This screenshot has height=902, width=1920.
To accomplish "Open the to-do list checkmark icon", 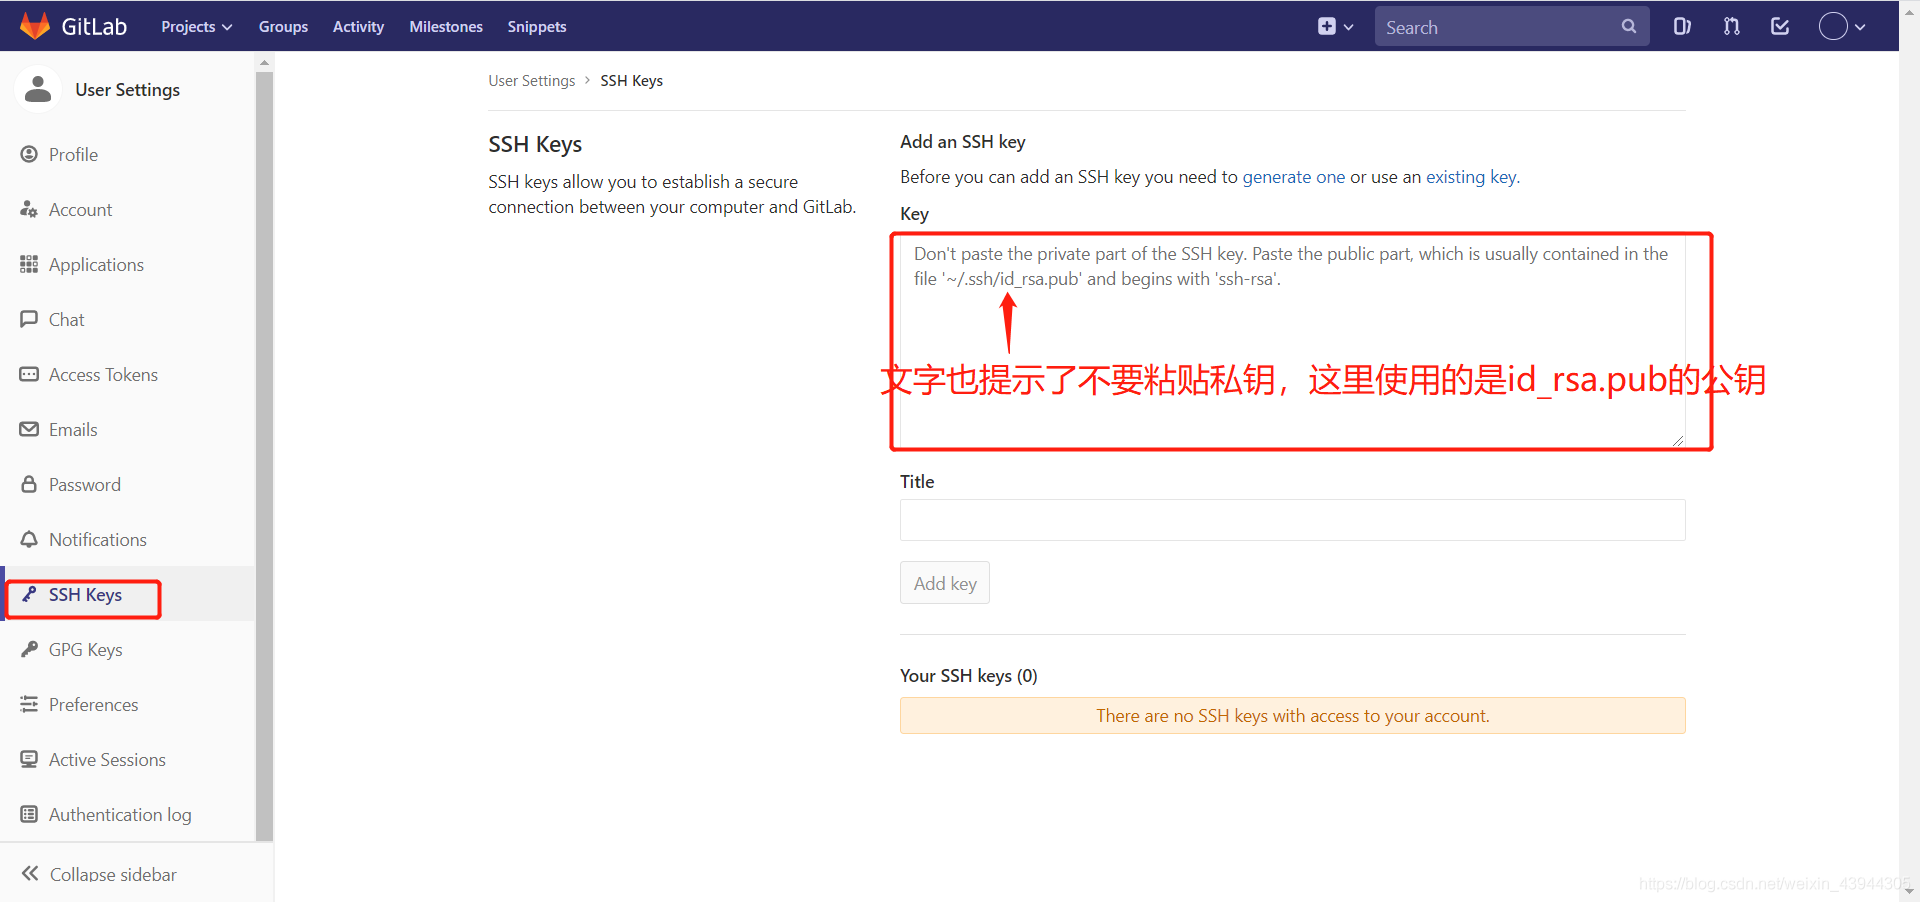I will pyautogui.click(x=1780, y=27).
